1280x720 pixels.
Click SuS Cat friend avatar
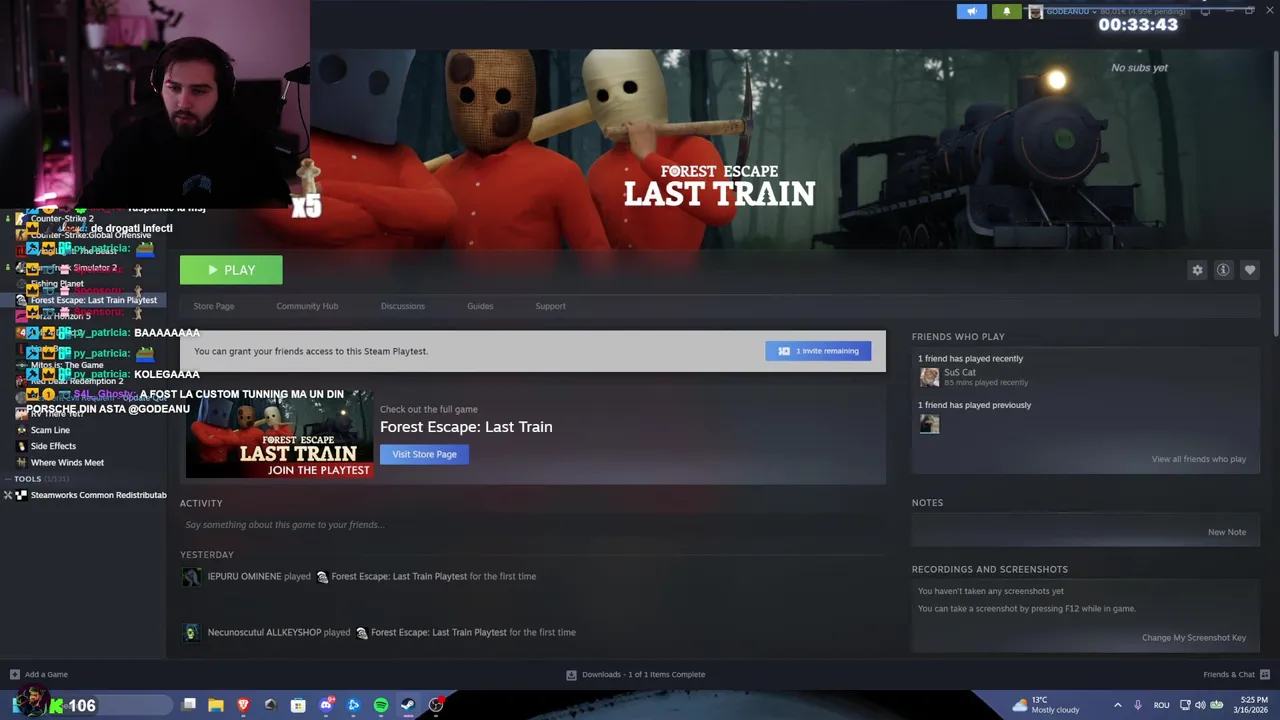(x=929, y=377)
